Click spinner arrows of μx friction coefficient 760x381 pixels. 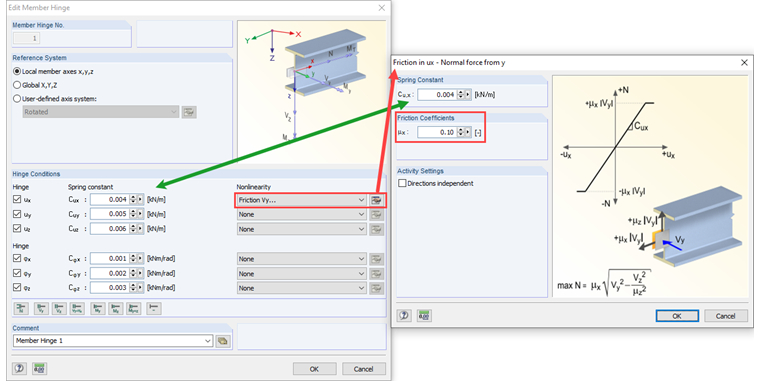[x=460, y=132]
